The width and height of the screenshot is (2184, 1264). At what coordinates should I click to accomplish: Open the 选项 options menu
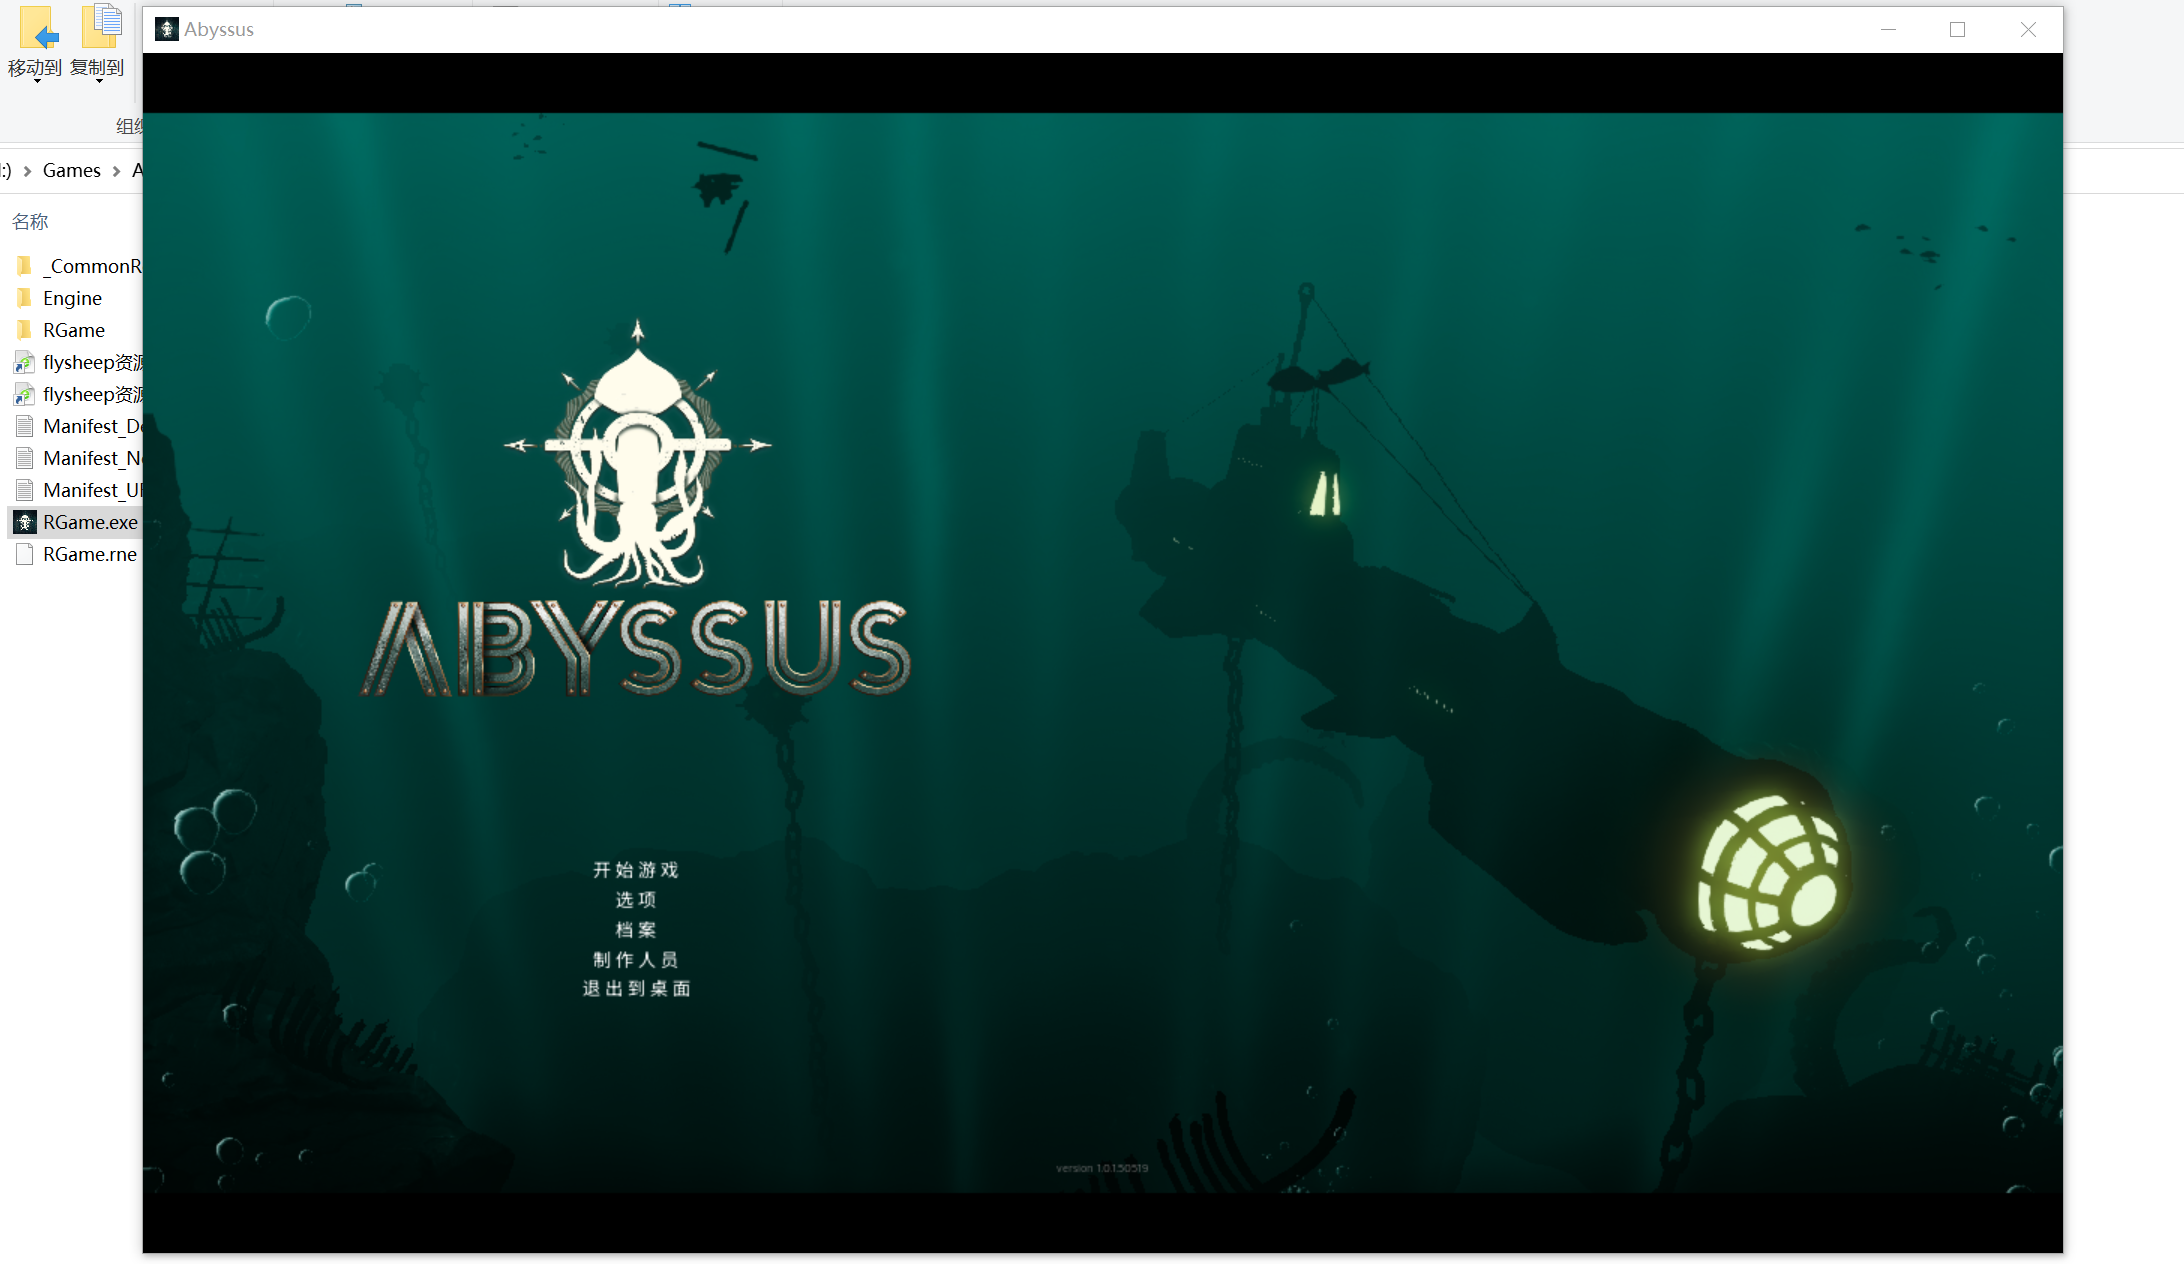tap(636, 900)
